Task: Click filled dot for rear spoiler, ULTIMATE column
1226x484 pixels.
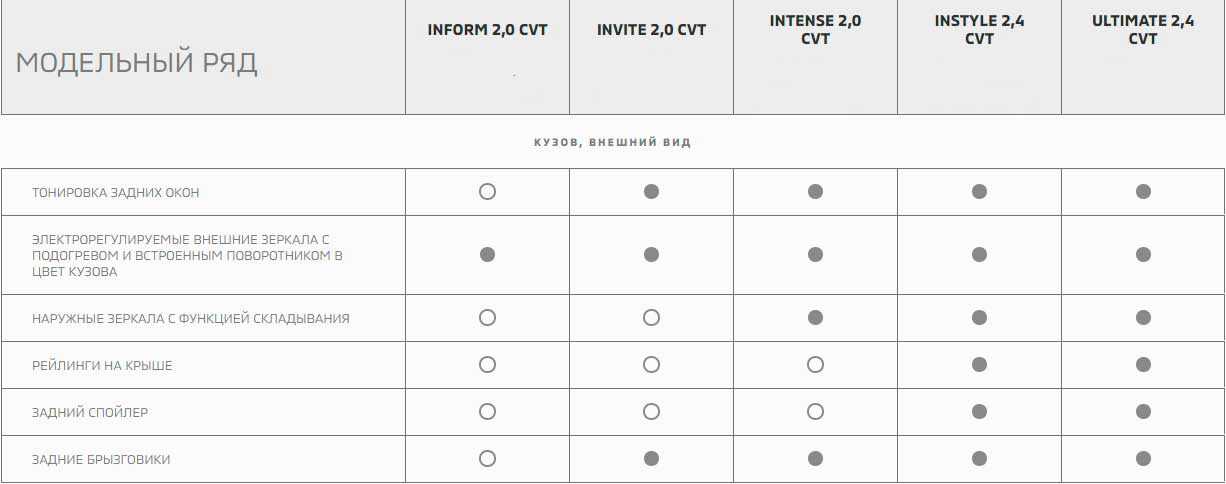Action: 1143,412
